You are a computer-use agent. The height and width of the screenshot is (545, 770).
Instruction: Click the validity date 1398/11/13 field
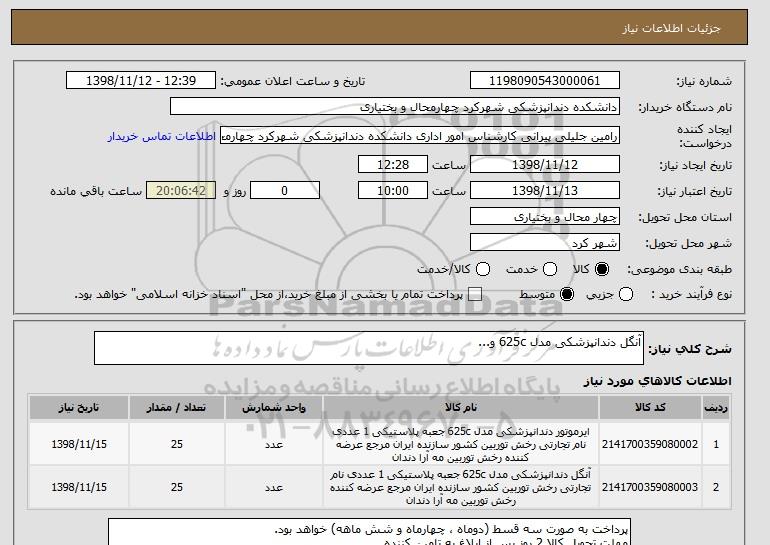pos(545,191)
